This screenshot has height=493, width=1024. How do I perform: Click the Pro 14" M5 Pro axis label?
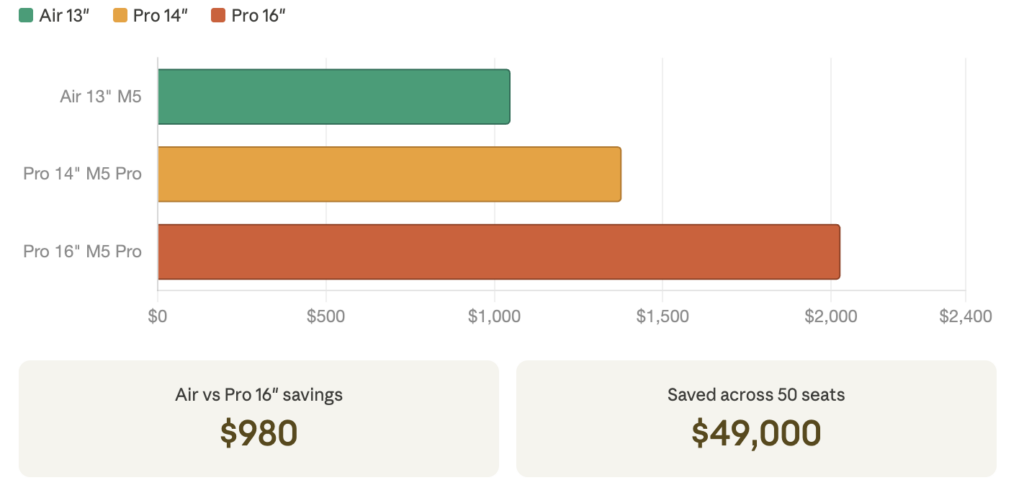coord(82,174)
